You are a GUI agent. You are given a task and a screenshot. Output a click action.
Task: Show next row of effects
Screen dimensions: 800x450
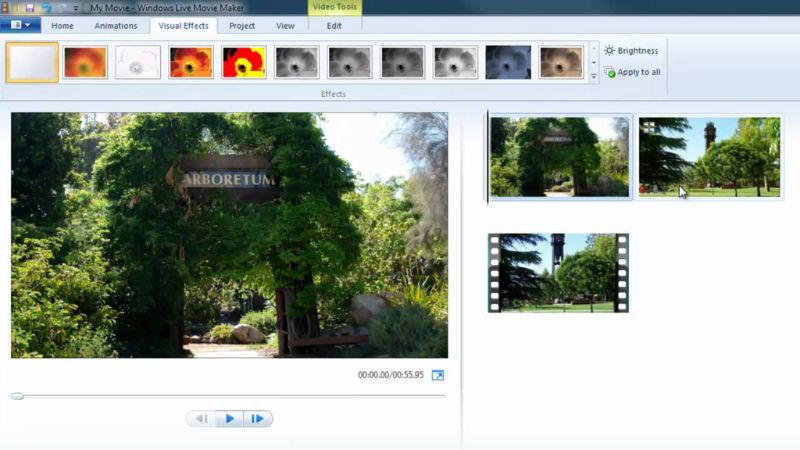click(594, 63)
